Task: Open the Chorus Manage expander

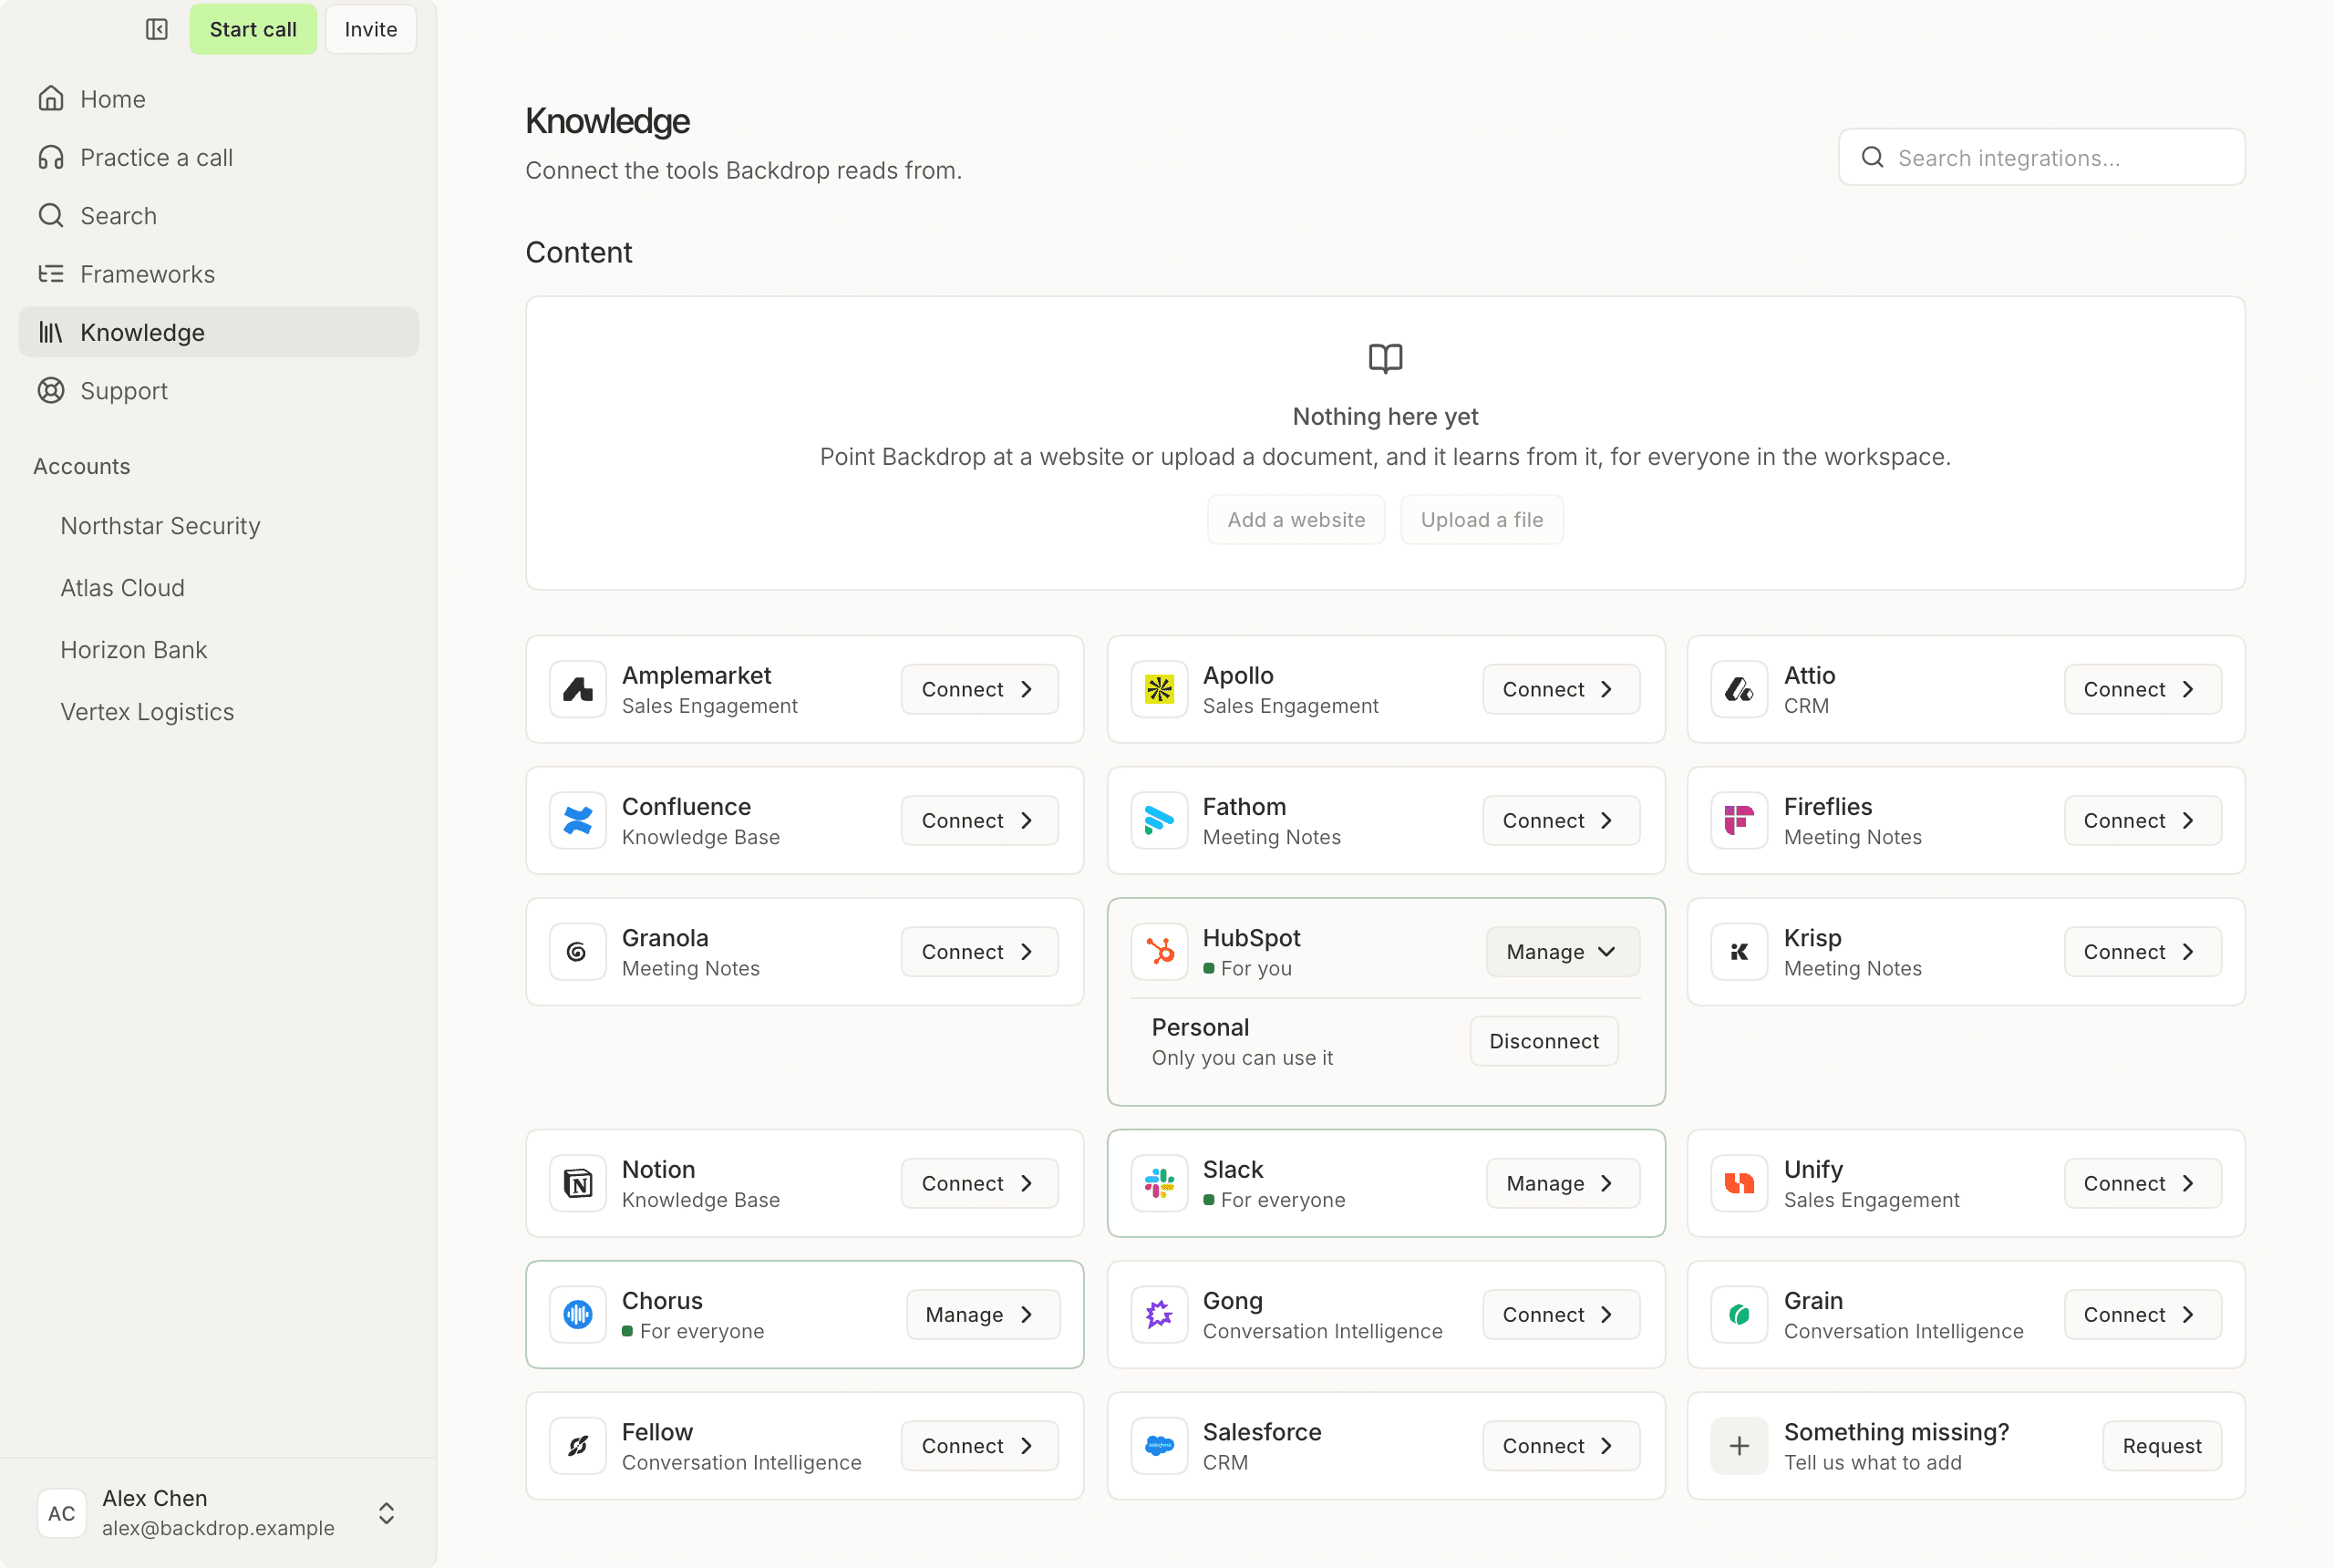Action: click(982, 1314)
